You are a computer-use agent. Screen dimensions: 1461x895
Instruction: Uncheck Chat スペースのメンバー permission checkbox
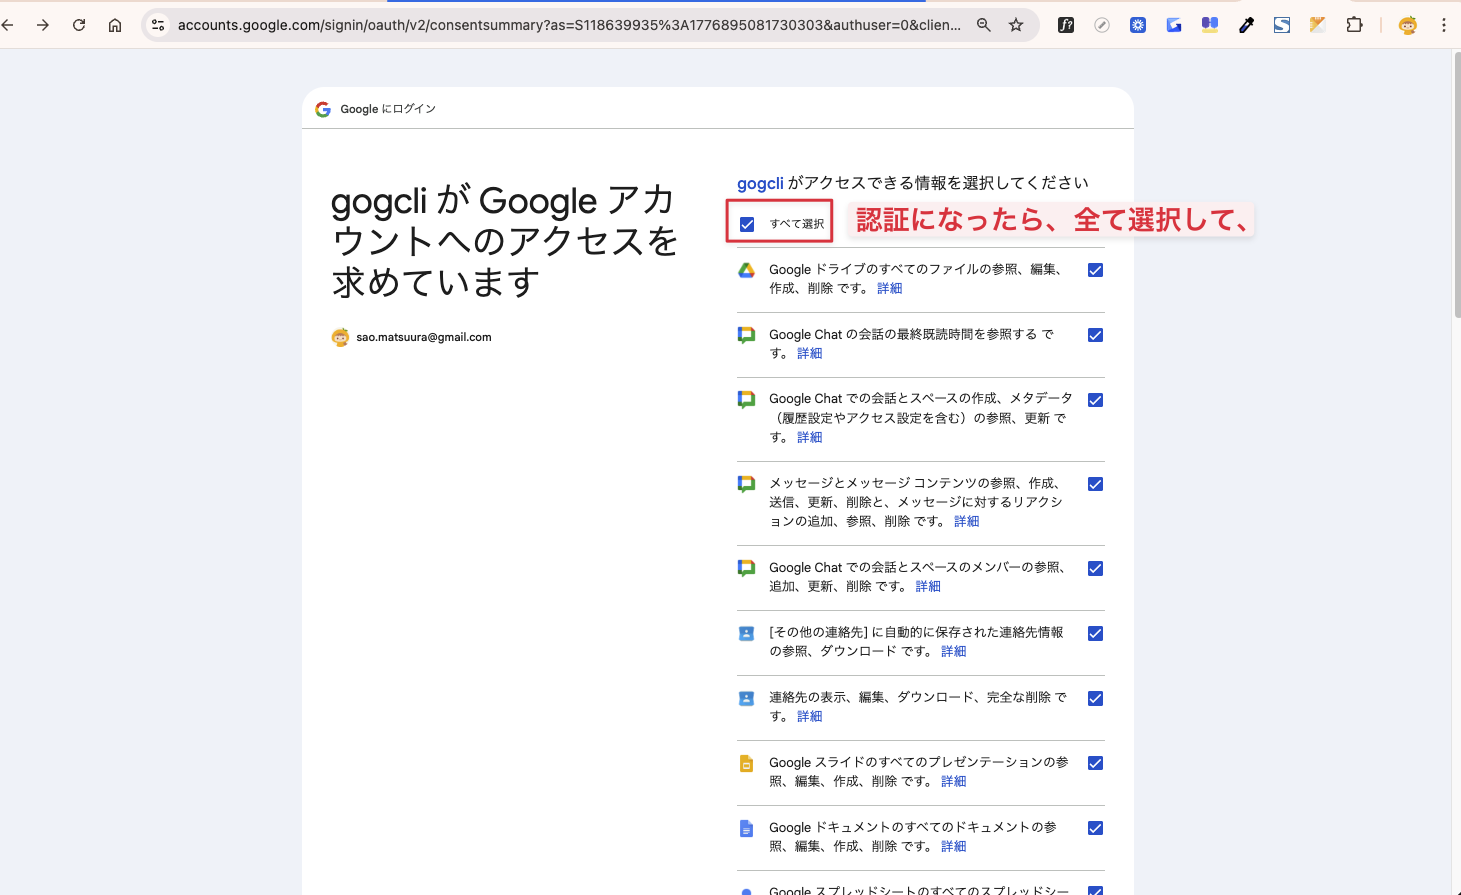pos(1095,568)
